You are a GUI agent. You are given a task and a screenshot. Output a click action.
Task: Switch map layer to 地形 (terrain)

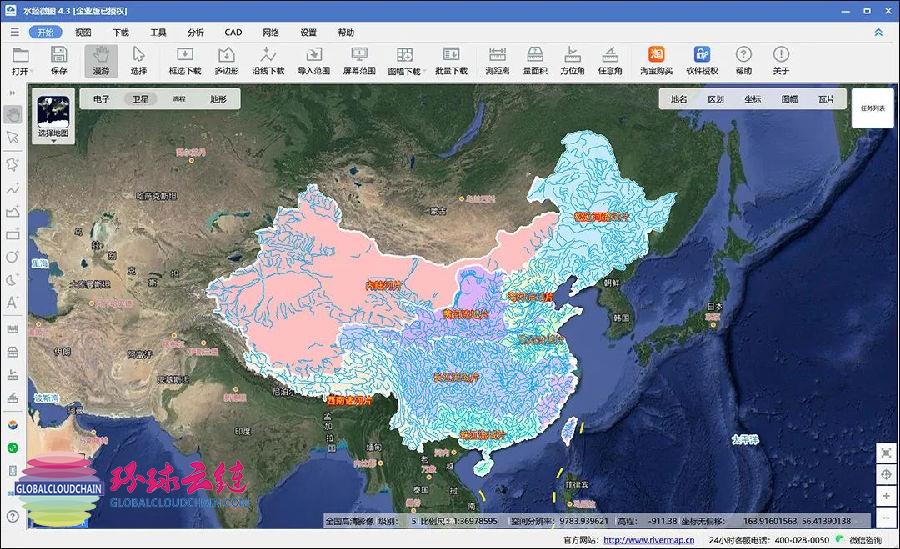point(218,99)
